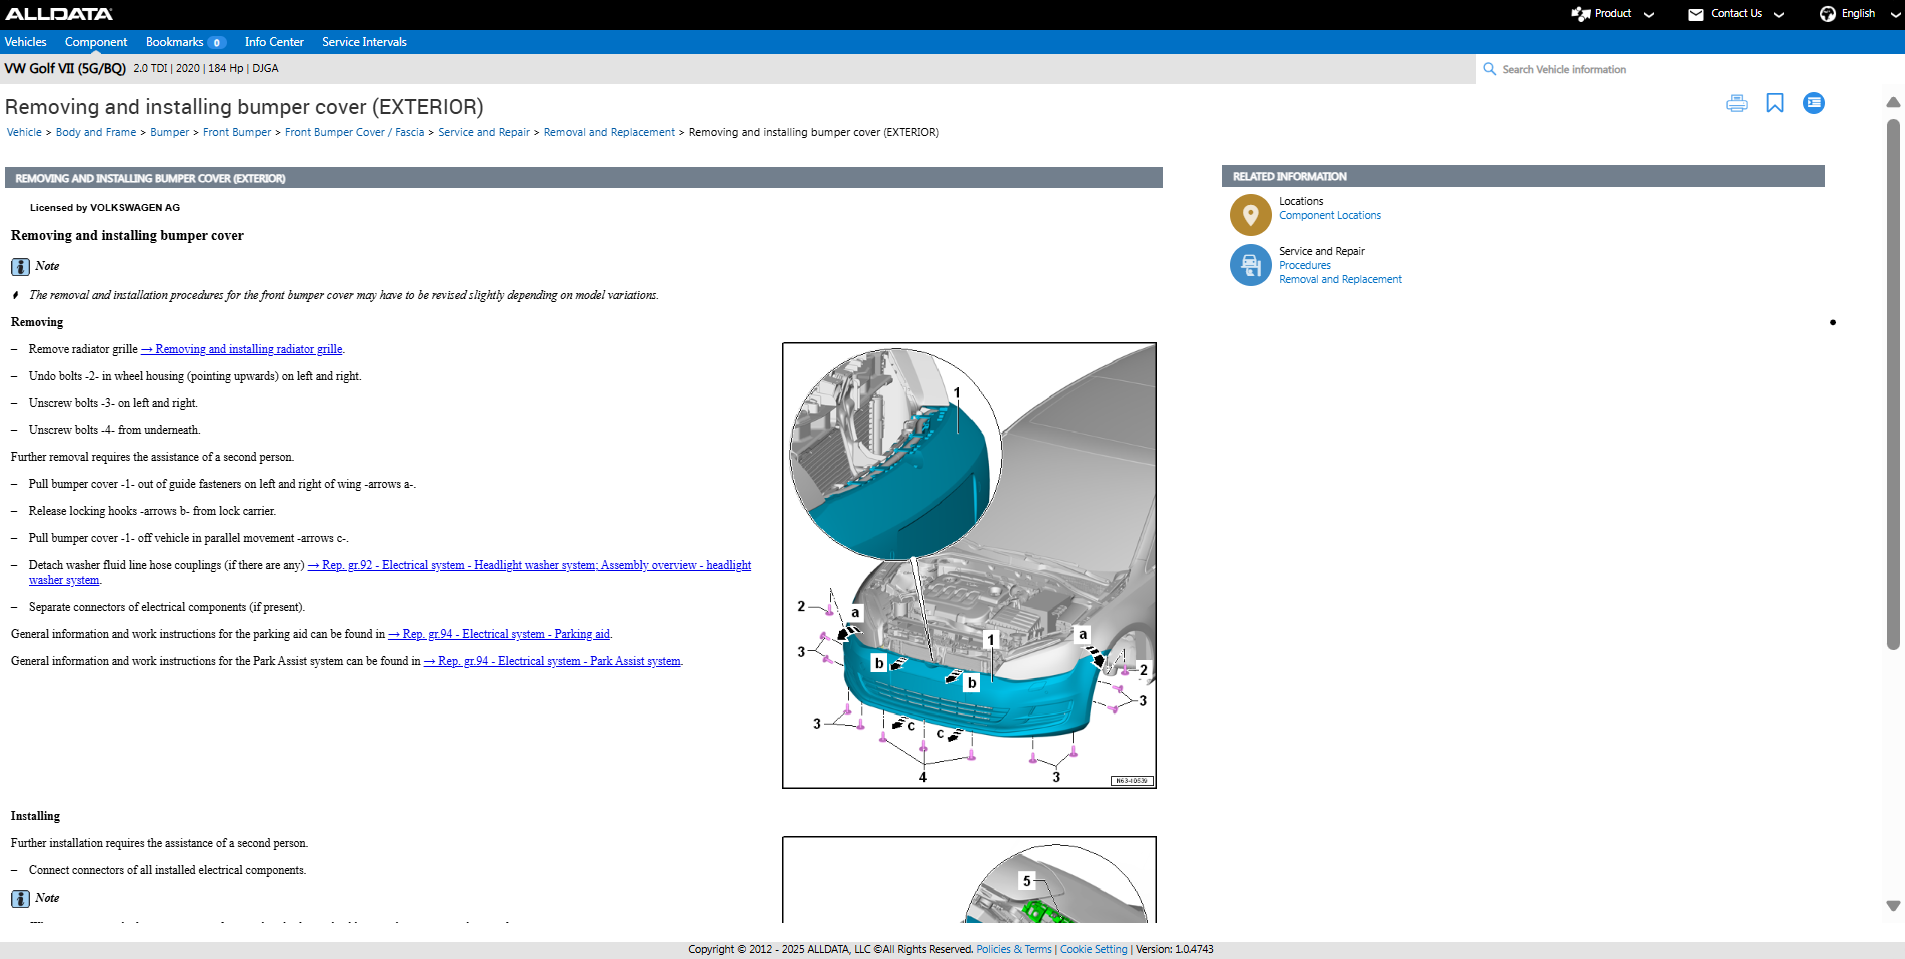This screenshot has height=959, width=1905.
Task: Go to Front Bumper breadcrumb
Action: pos(237,132)
